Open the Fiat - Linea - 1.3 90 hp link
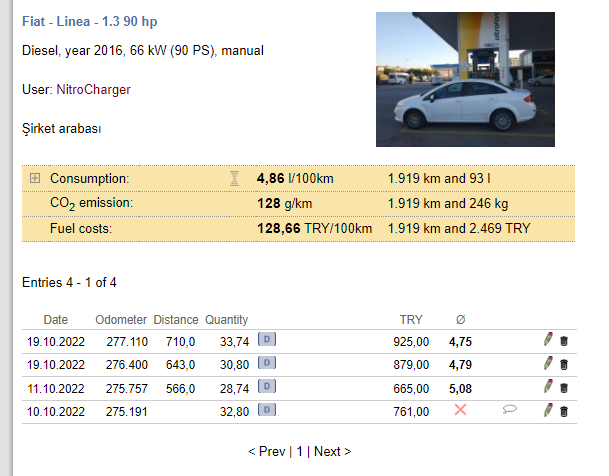609x476 pixels. tap(90, 21)
